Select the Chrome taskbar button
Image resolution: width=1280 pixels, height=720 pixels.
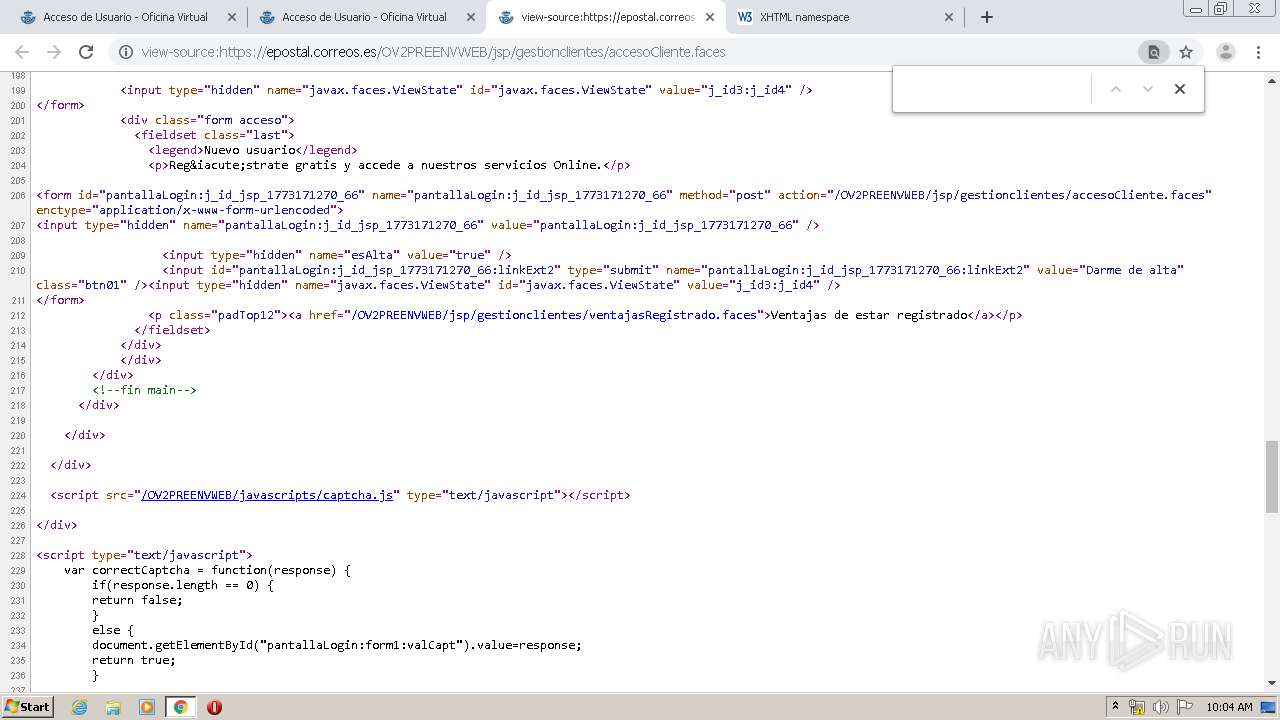coord(180,707)
